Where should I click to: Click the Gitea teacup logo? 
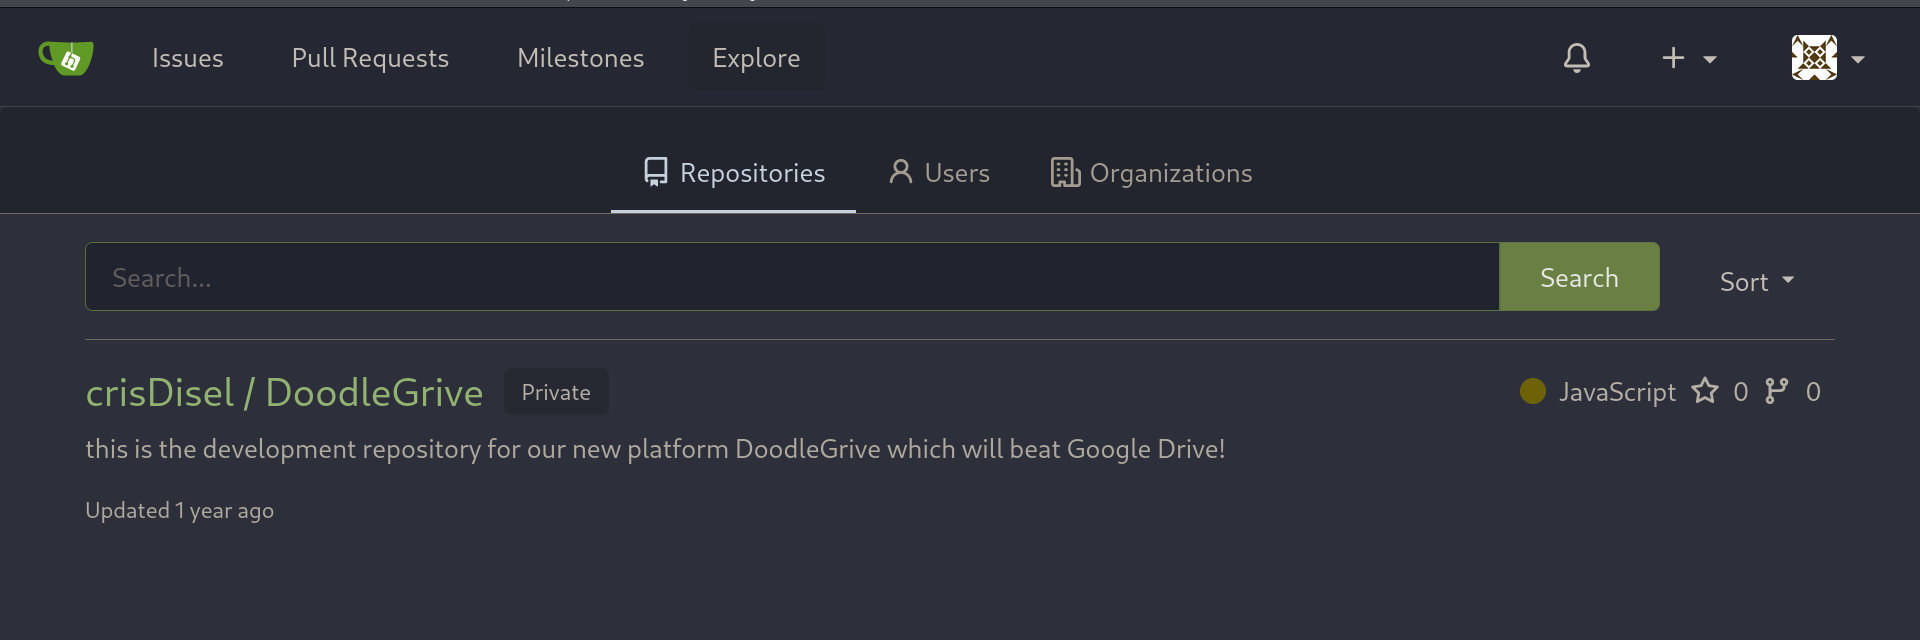pyautogui.click(x=66, y=58)
